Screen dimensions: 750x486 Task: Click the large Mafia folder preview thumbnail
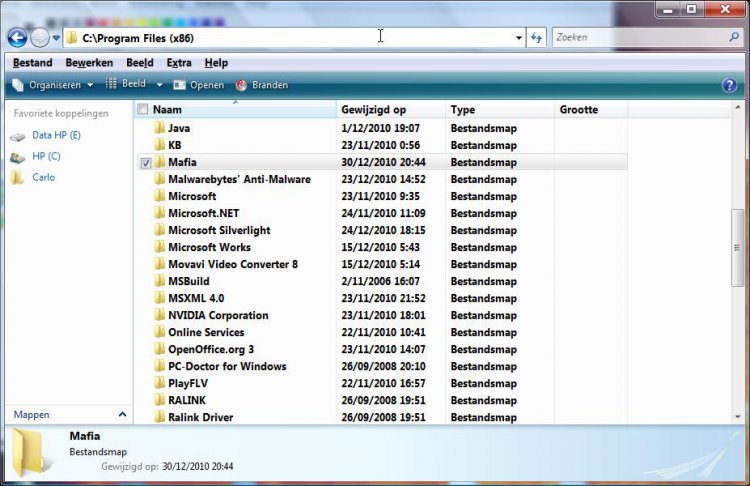31,453
